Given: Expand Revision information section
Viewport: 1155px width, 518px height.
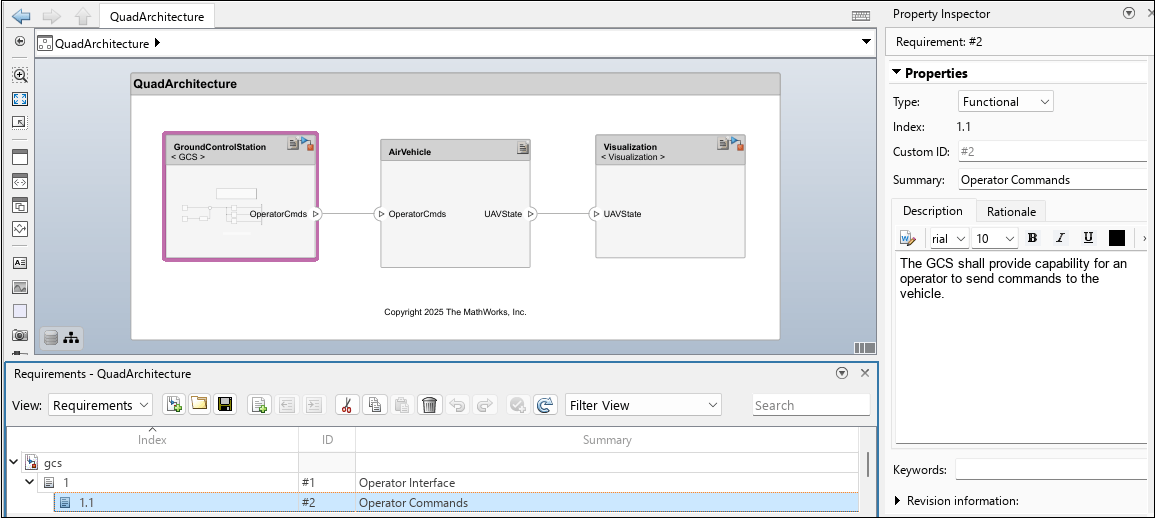Looking at the screenshot, I should (x=897, y=501).
